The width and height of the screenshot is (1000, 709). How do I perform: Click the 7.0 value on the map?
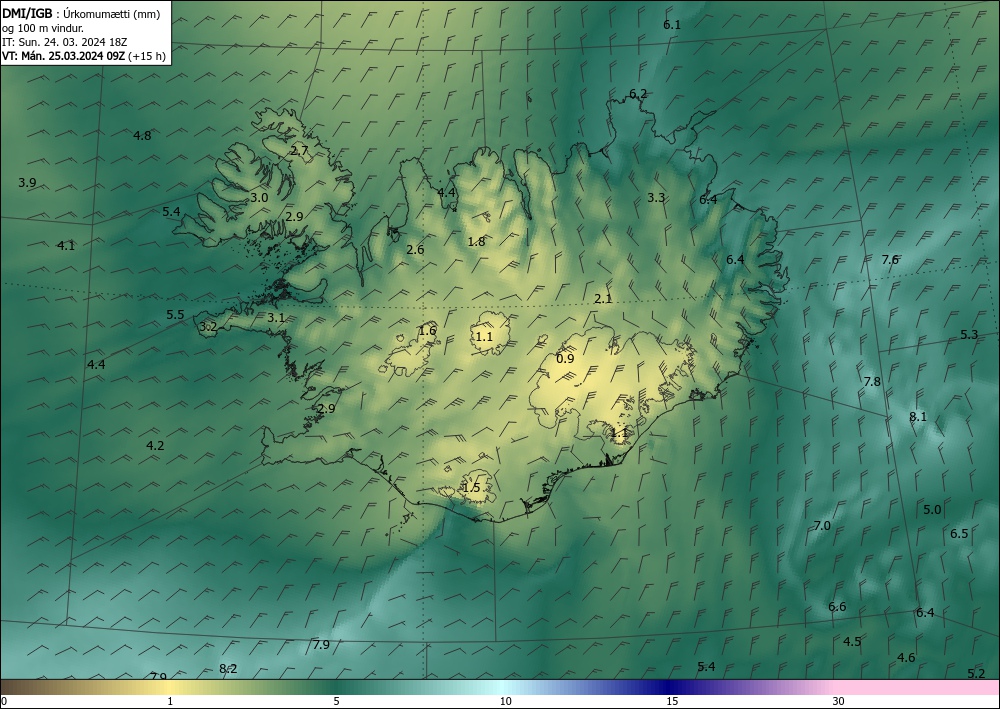(822, 525)
